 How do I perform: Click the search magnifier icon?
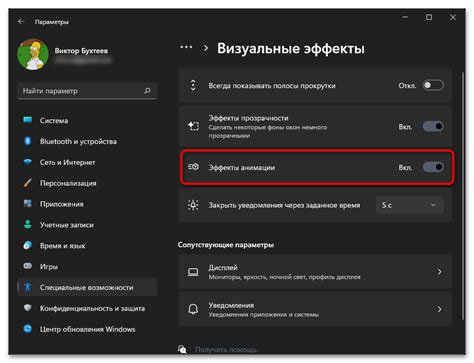tap(147, 91)
